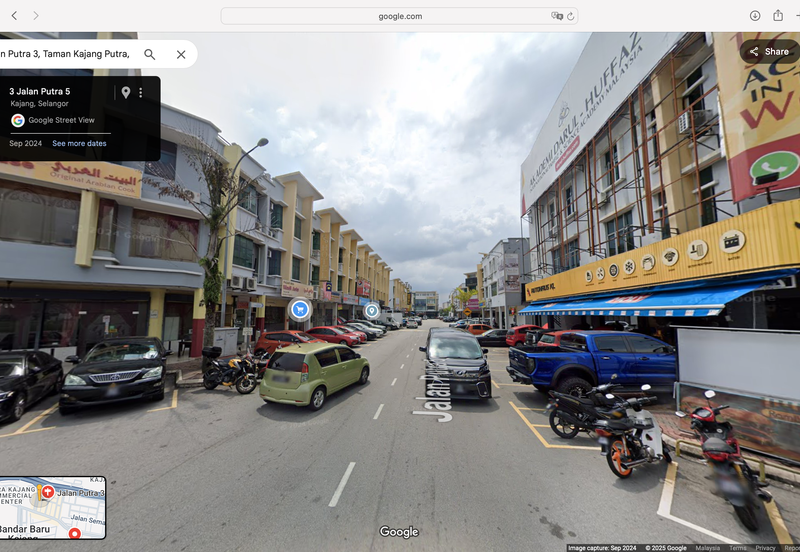Open browser downloads icon

coord(755,15)
